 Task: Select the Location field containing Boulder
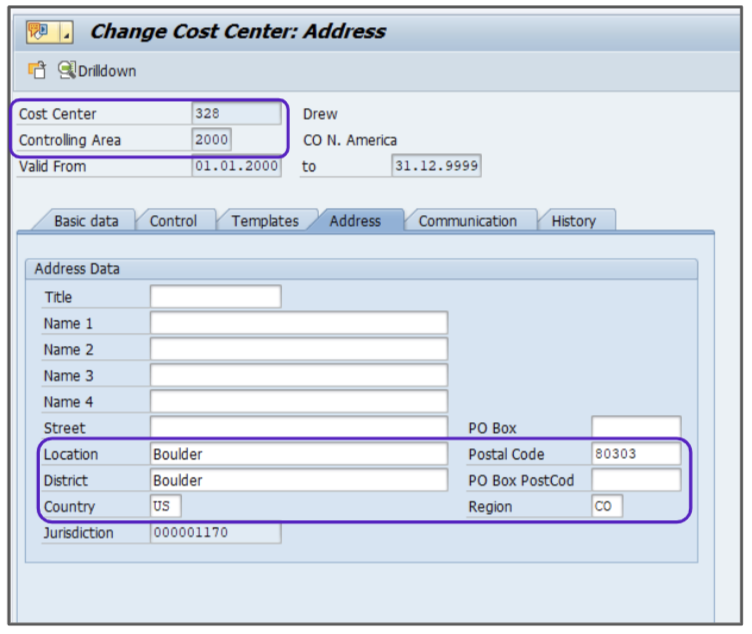(298, 454)
